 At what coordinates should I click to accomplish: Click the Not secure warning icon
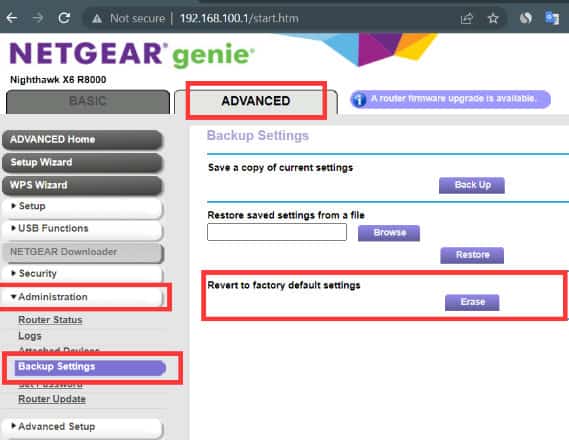97,18
